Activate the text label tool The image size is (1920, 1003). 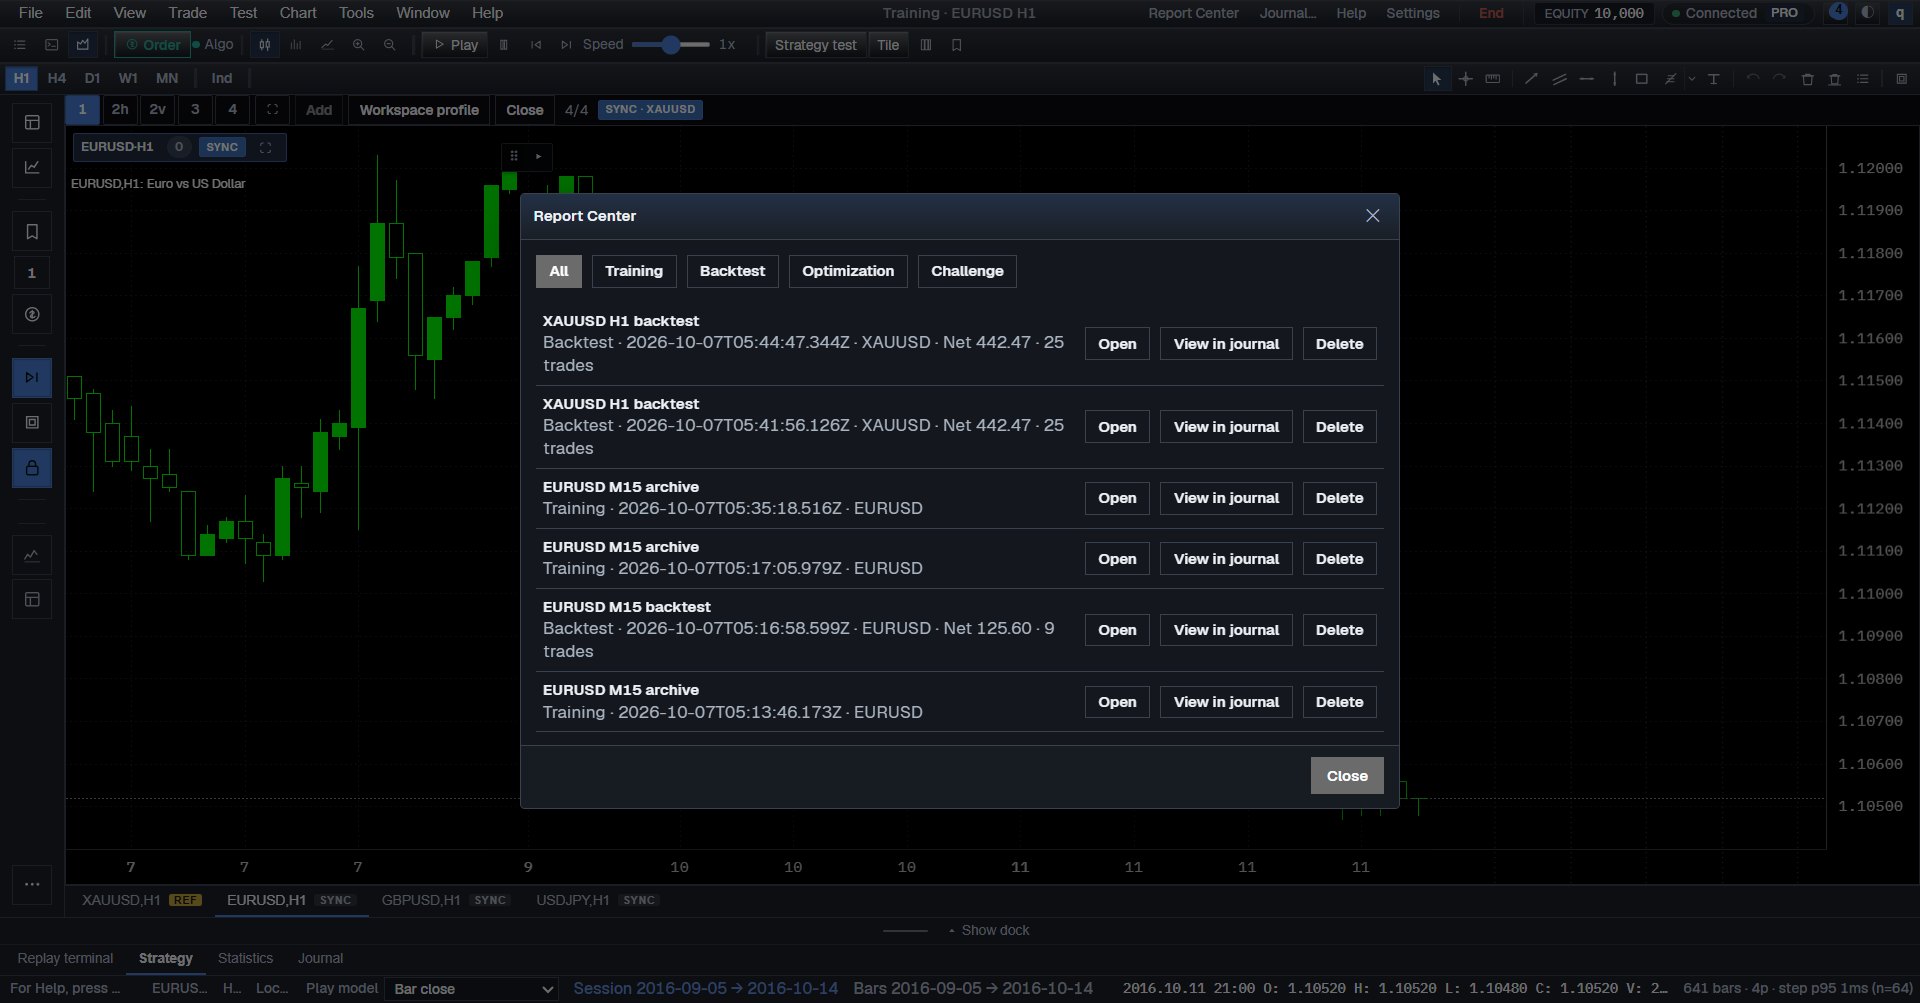click(1713, 79)
